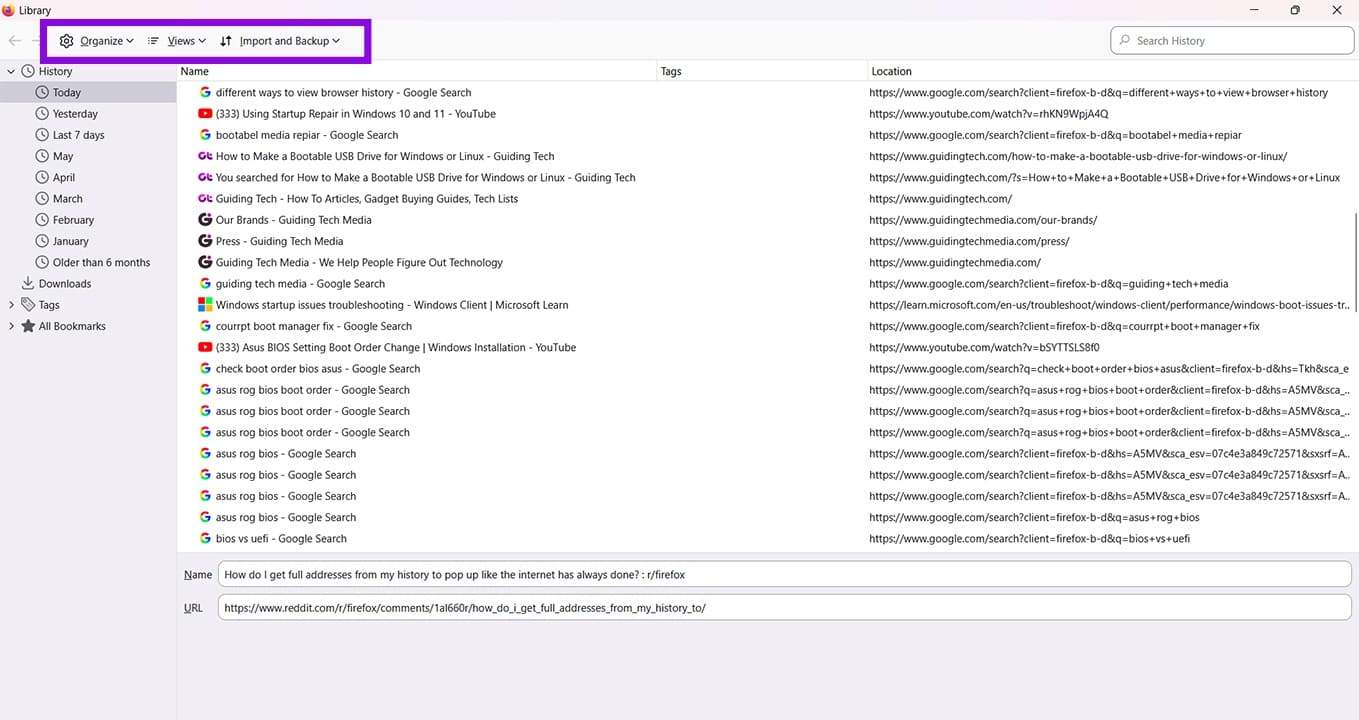This screenshot has height=720, width=1359.
Task: Click Google icon of 'different ways to view' entry
Action: [205, 93]
